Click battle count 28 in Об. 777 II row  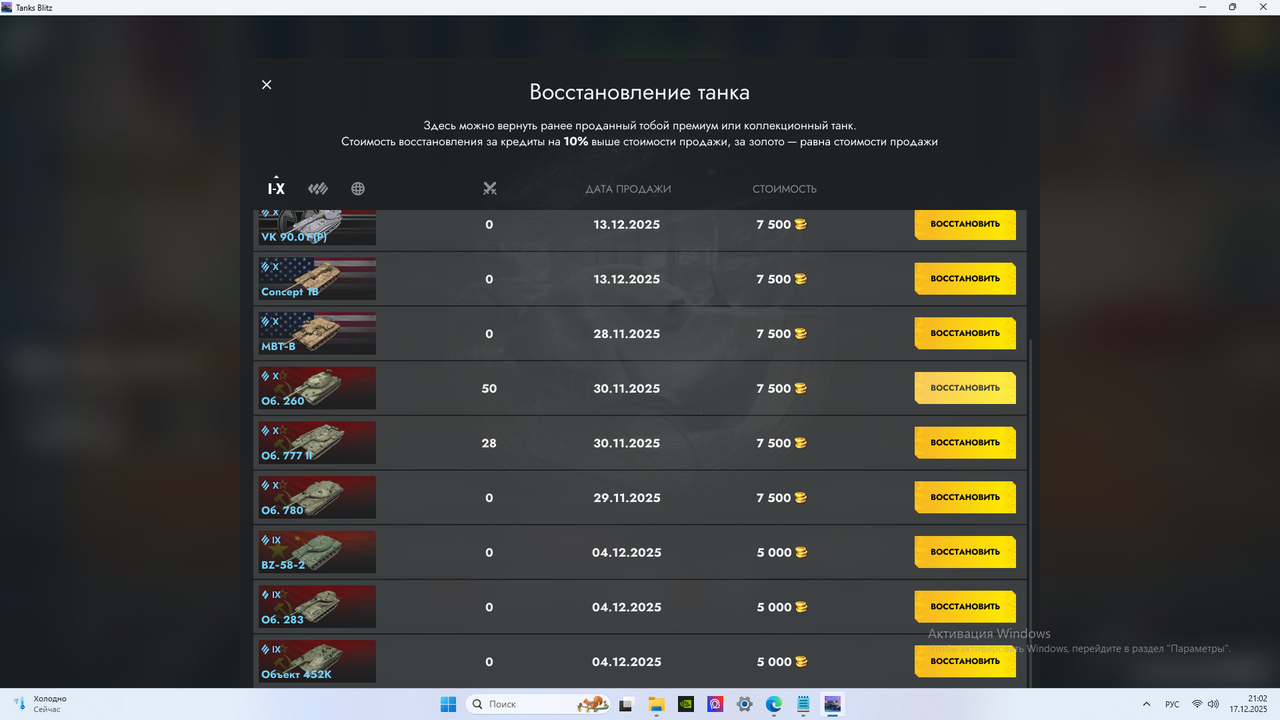[489, 443]
